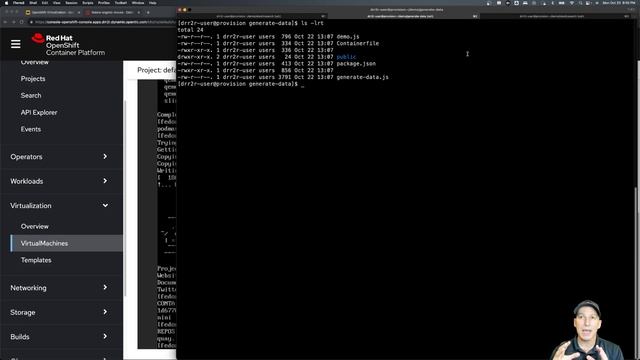Open Templates under Virtualization
Image resolution: width=640 pixels, height=360 pixels.
point(36,260)
